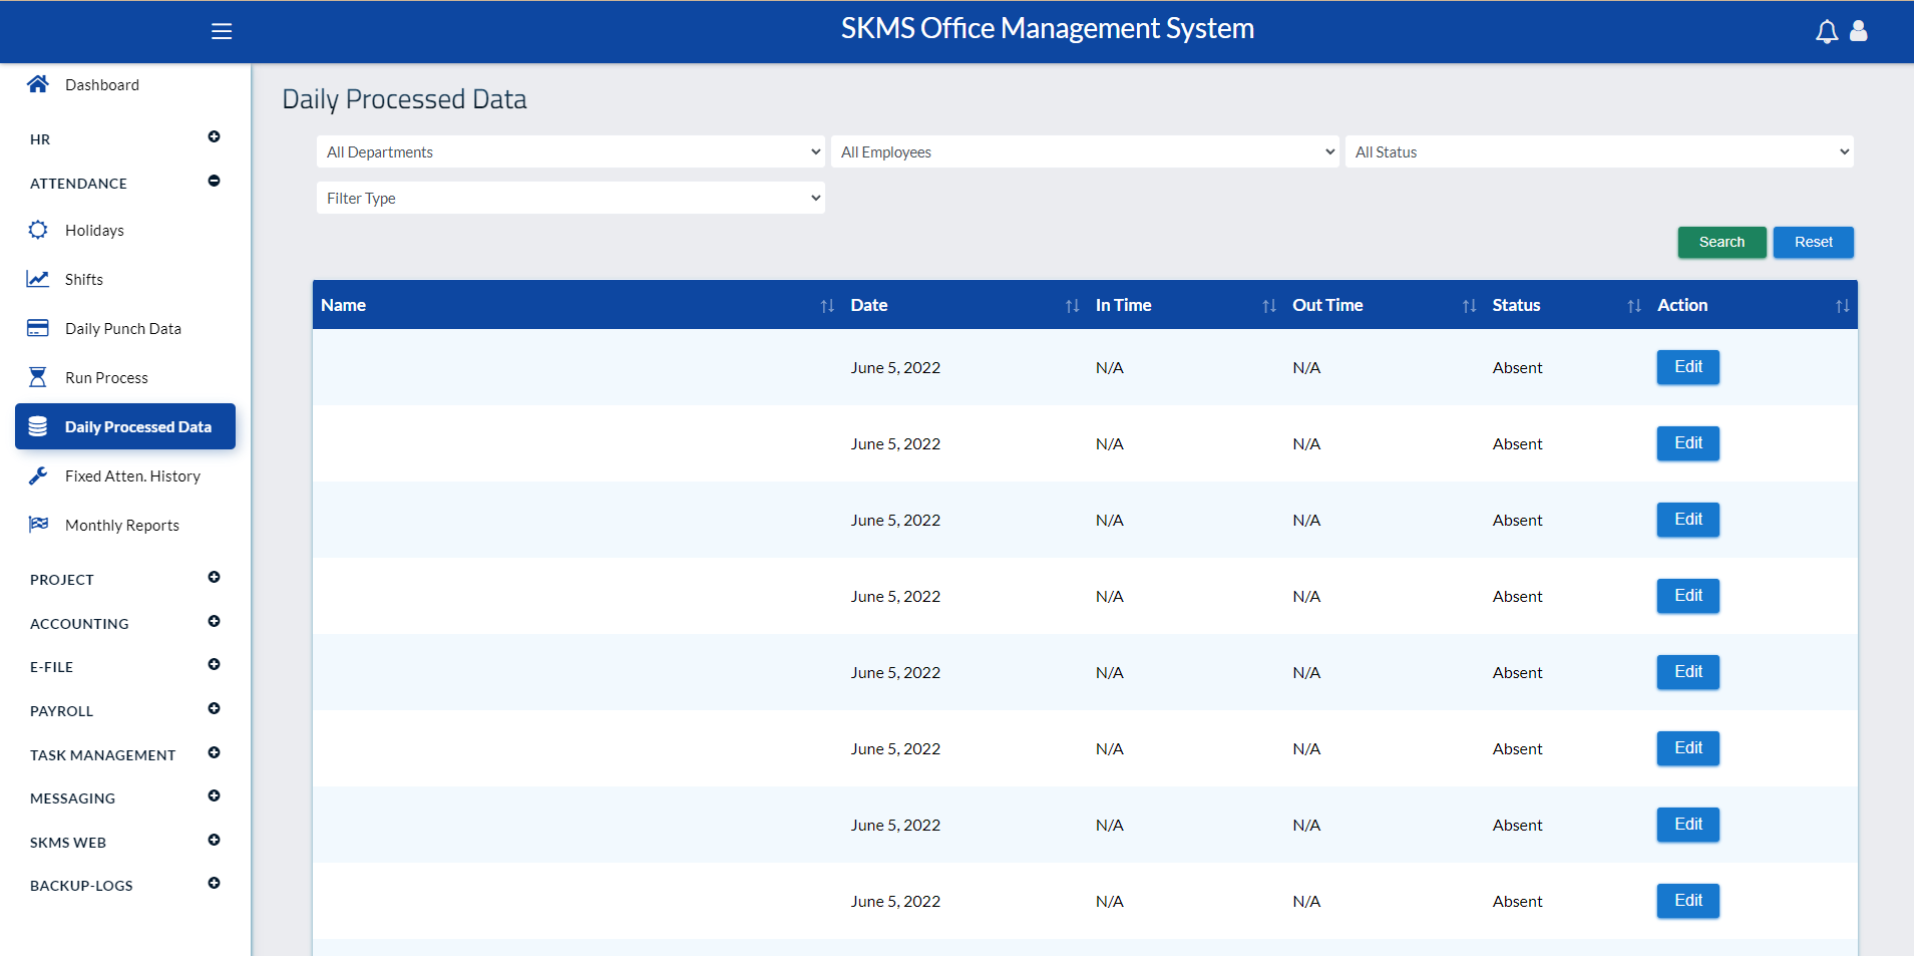This screenshot has width=1914, height=956.
Task: Edit the fourth table row
Action: click(1688, 595)
